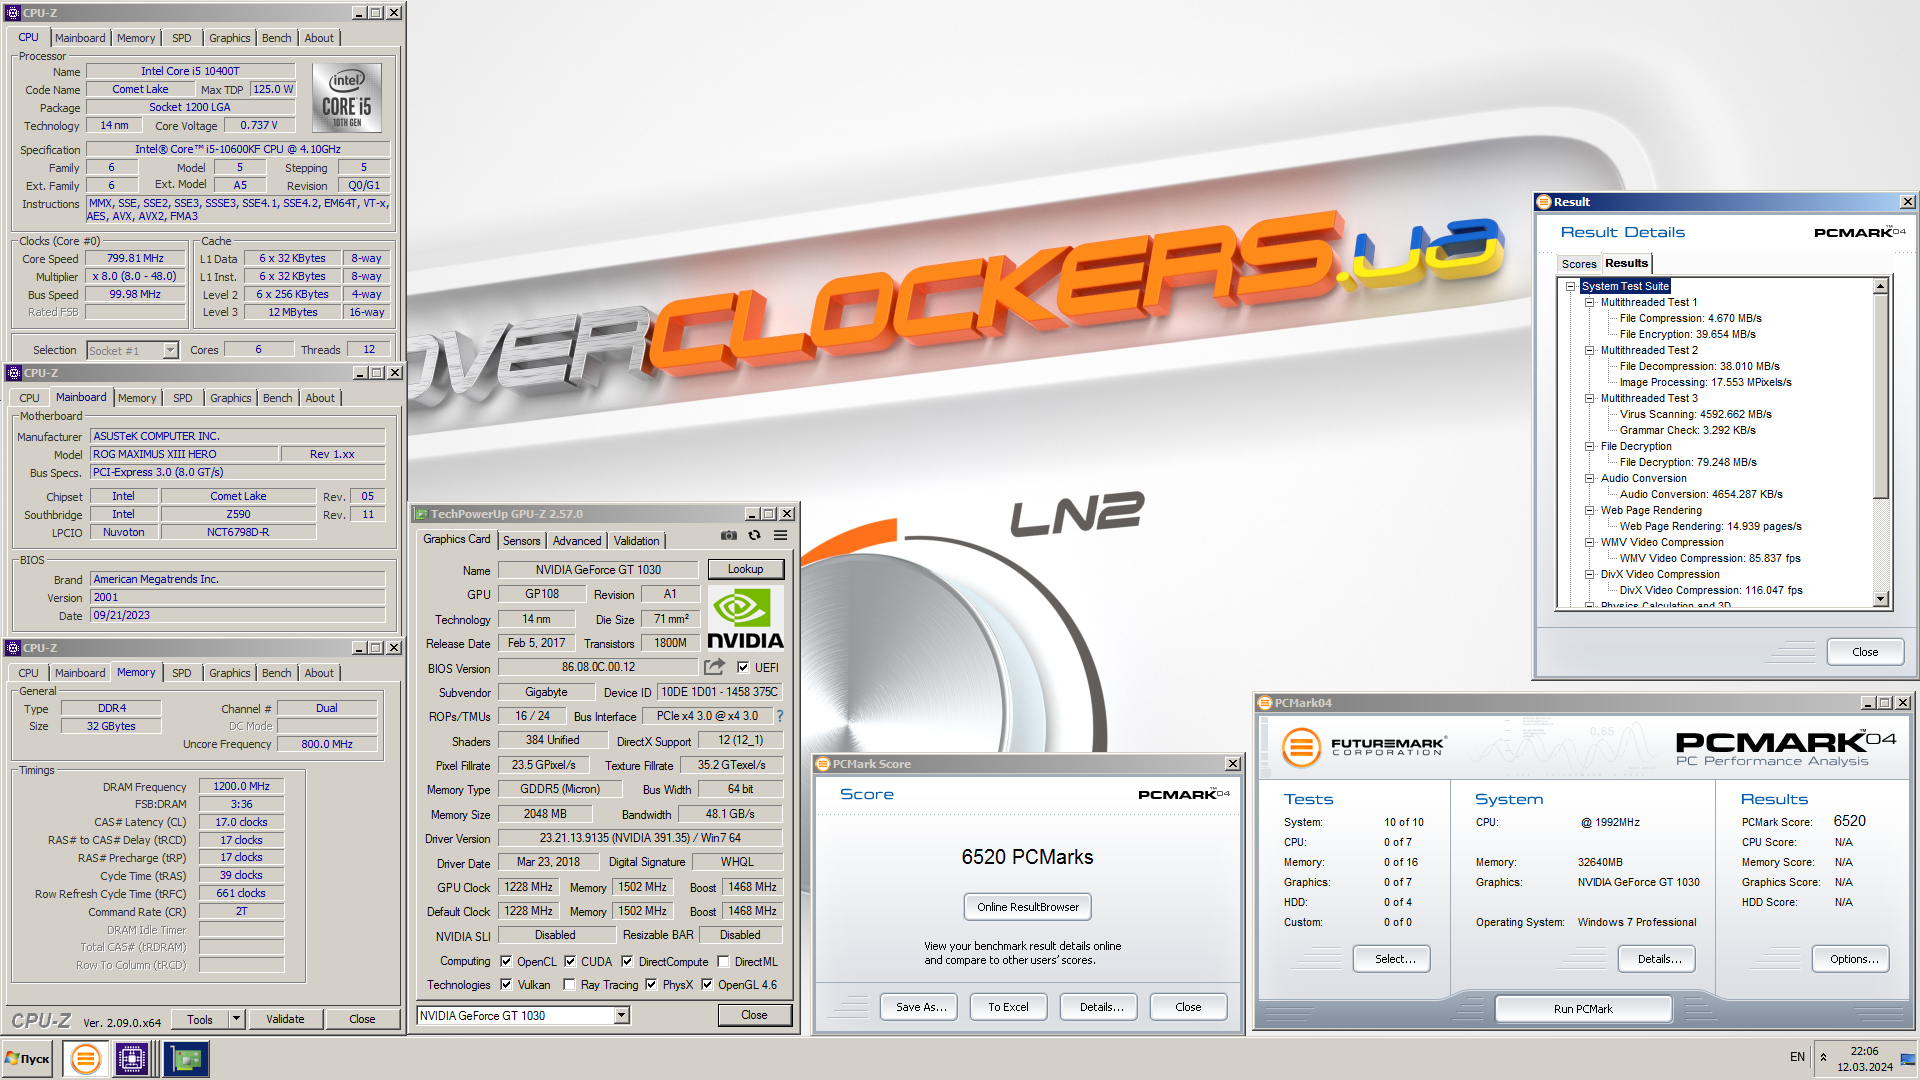
Task: Click the Bus Interface question mark icon
Action: pyautogui.click(x=780, y=716)
